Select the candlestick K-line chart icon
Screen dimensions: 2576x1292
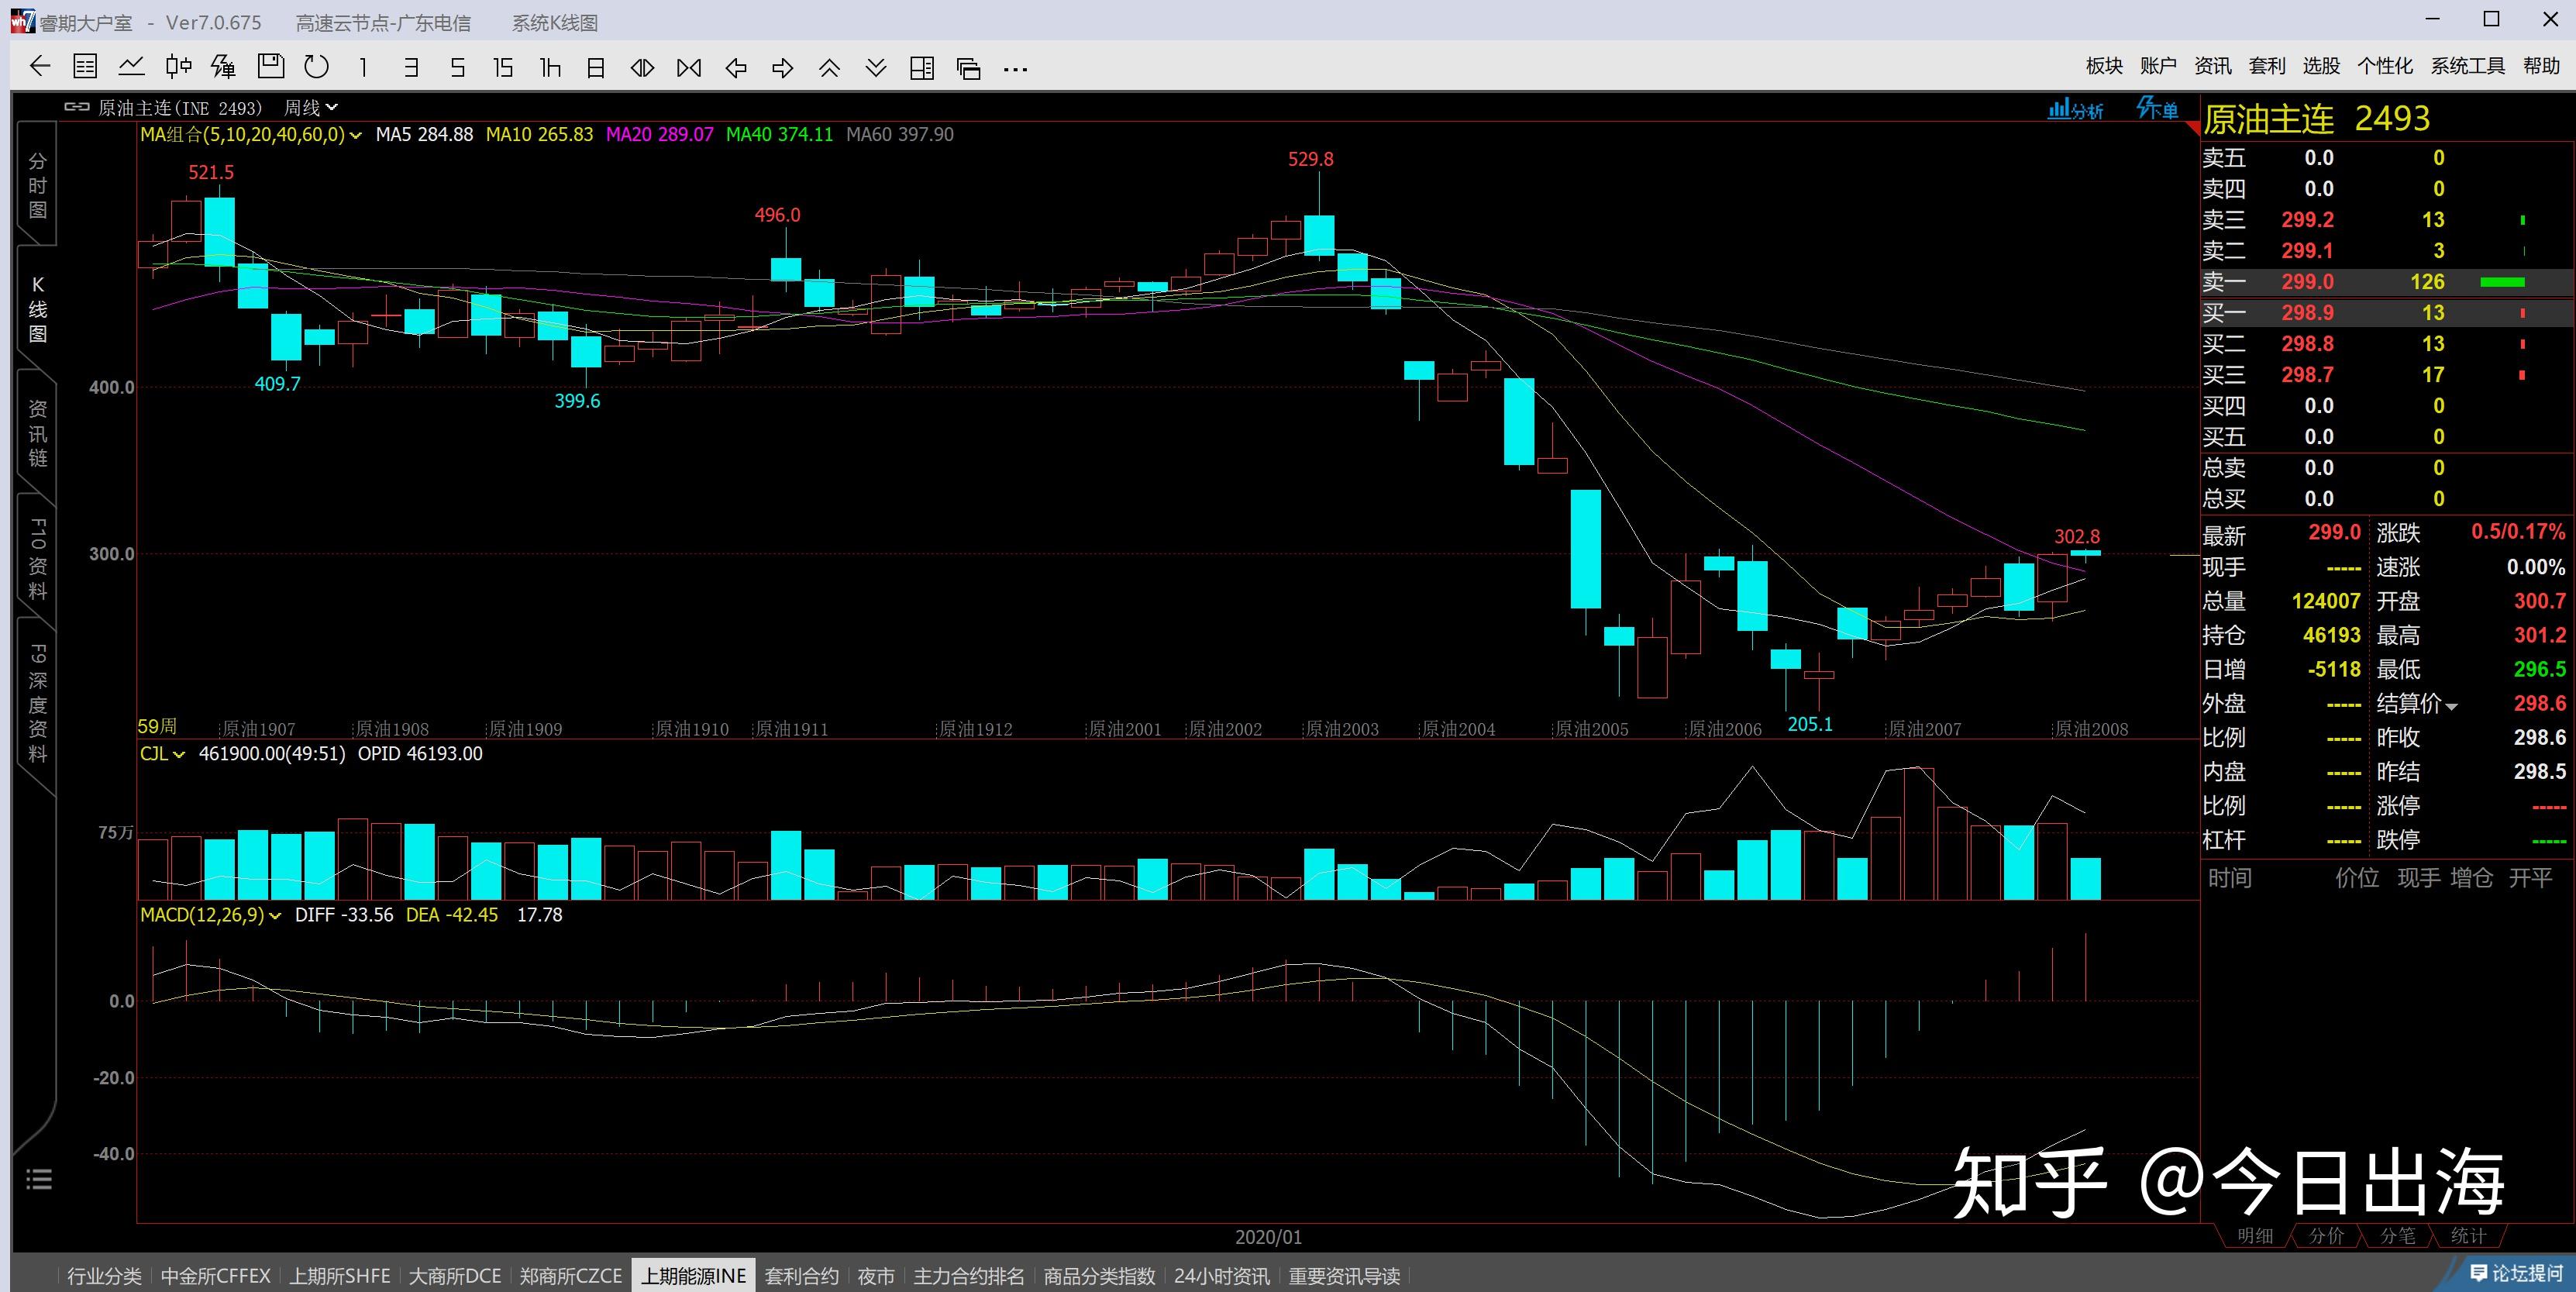coord(178,67)
